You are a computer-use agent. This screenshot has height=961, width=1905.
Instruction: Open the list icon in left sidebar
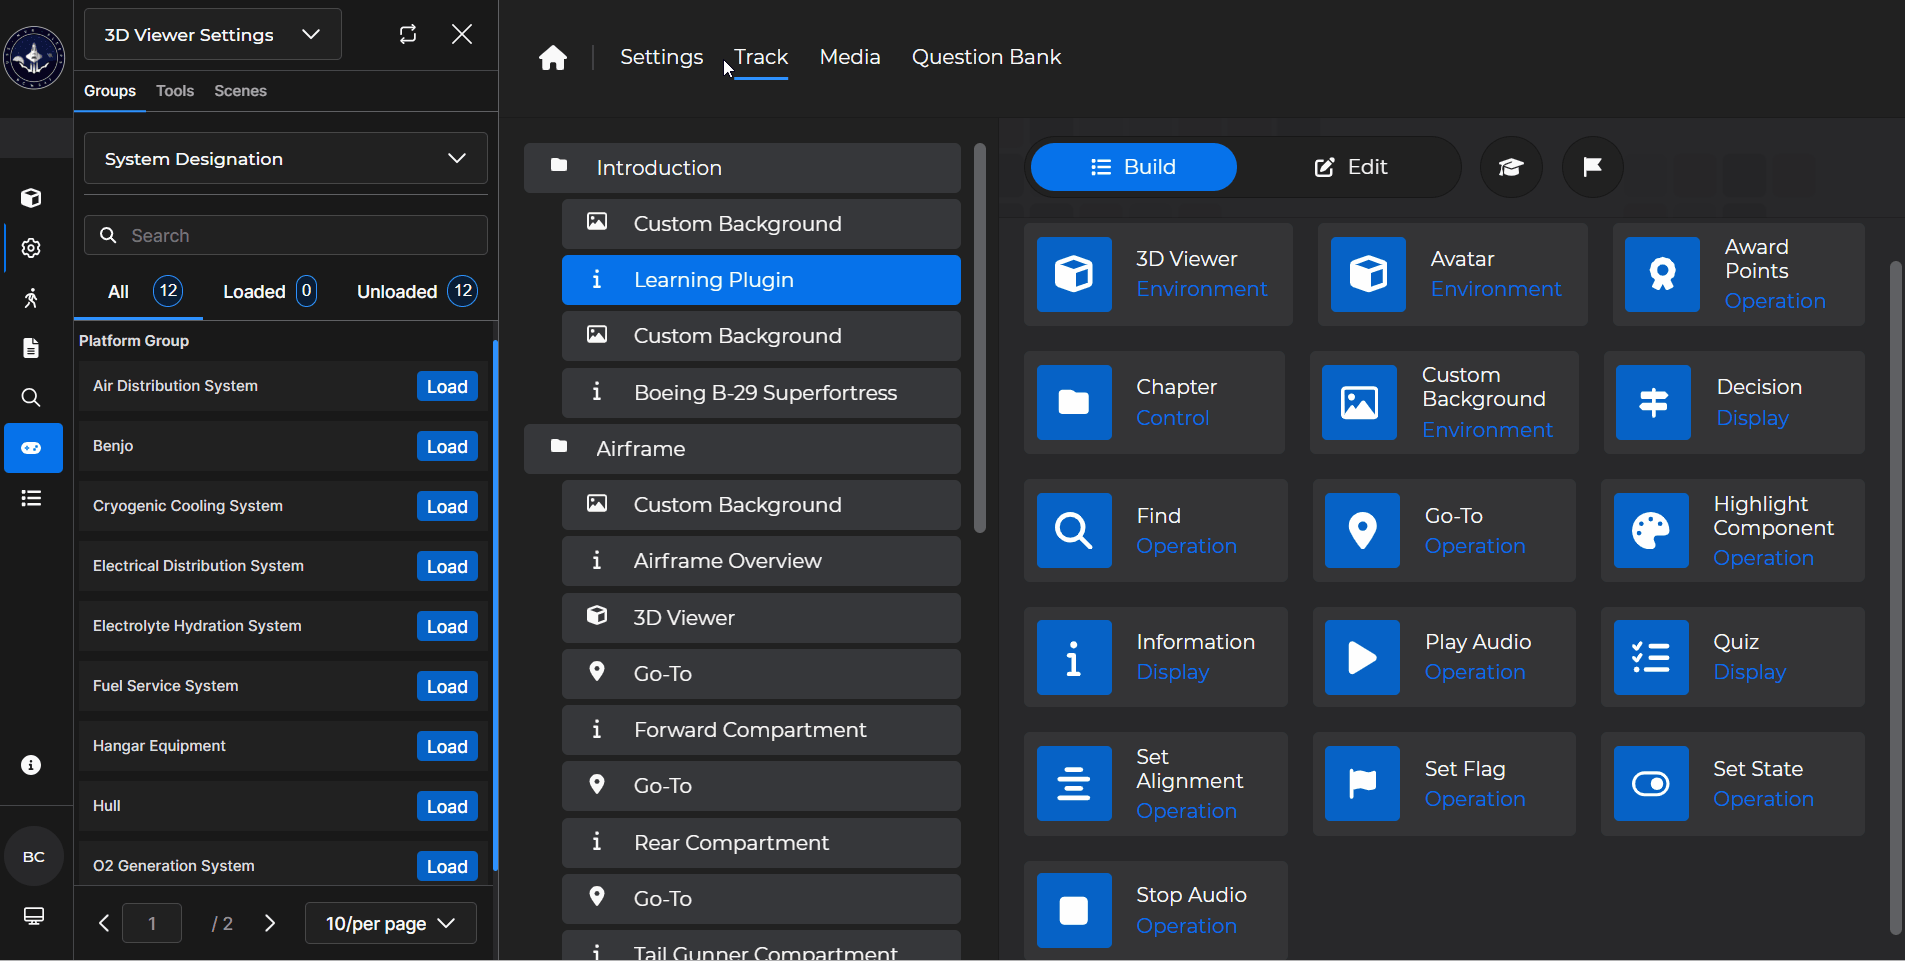coord(31,498)
